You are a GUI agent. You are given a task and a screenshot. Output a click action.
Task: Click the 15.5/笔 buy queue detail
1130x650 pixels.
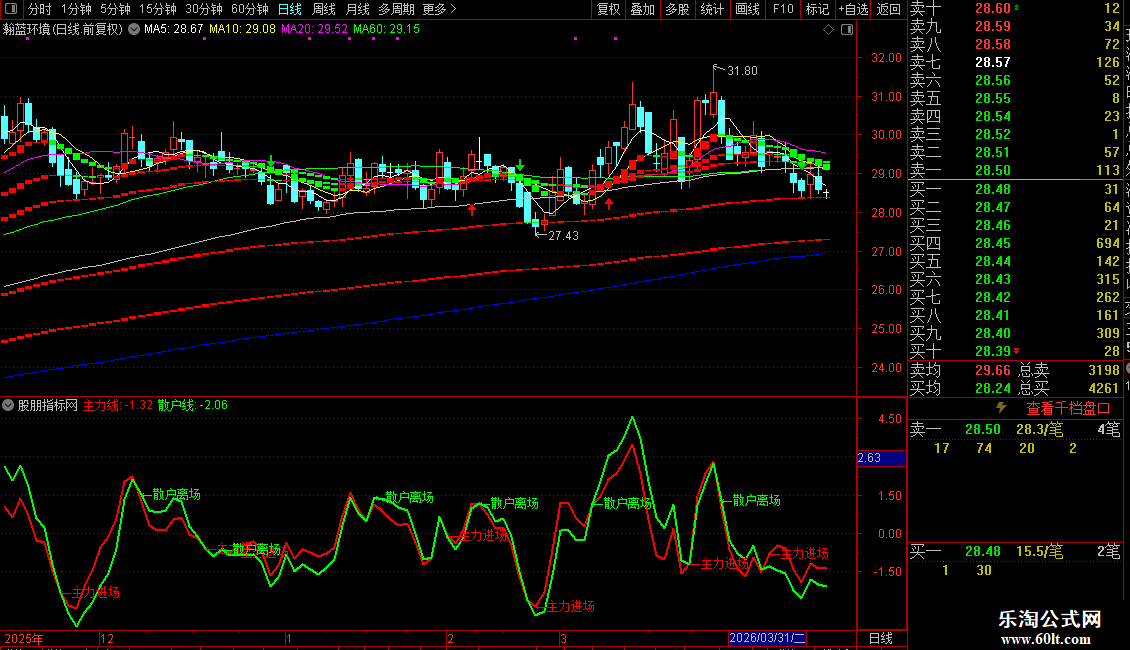pos(1039,552)
